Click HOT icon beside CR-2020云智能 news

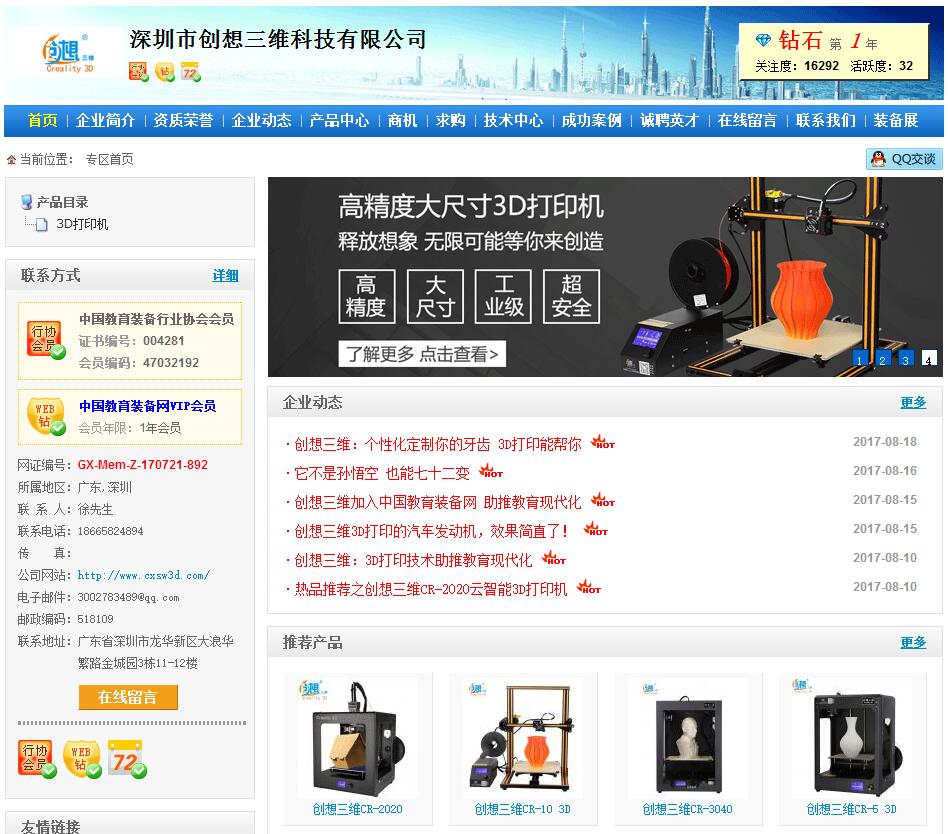[589, 587]
